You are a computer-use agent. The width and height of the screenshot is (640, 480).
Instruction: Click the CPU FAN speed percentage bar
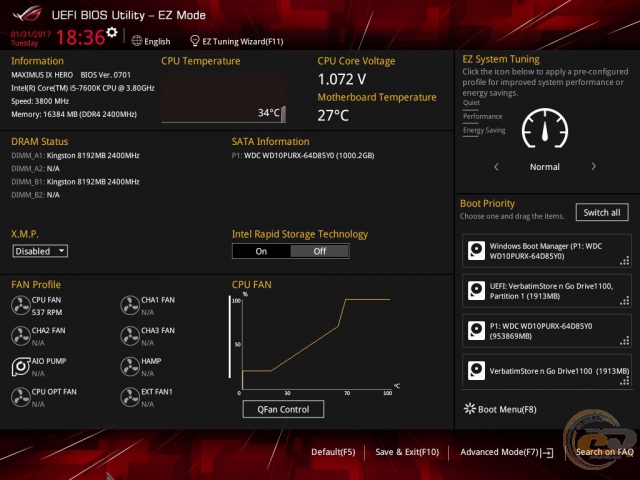coord(230,337)
